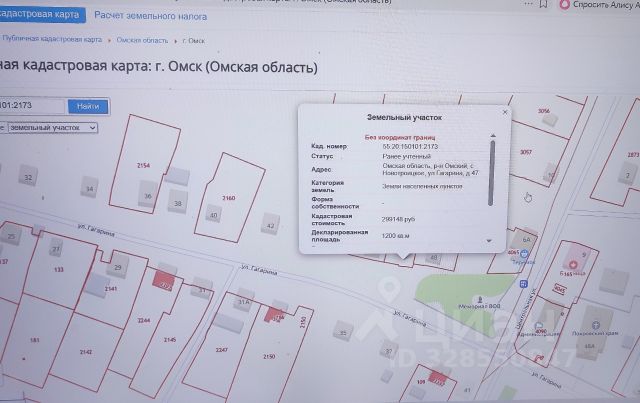
Task: Click the cadastral number 55:20:150101:2173
Action: tap(410, 147)
